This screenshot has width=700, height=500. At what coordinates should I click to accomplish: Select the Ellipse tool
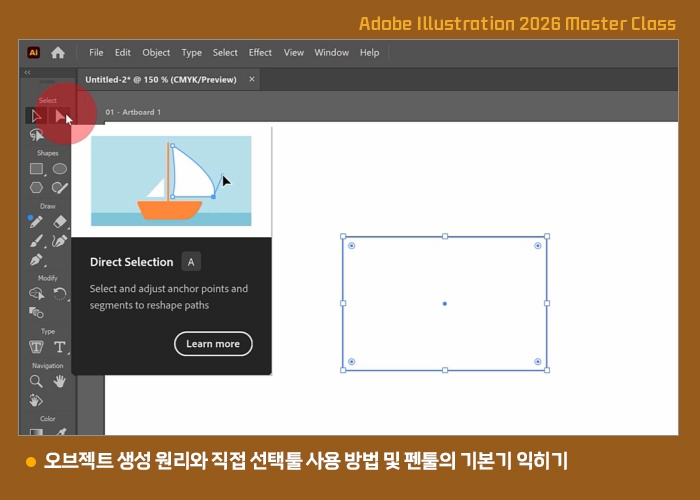point(59,169)
